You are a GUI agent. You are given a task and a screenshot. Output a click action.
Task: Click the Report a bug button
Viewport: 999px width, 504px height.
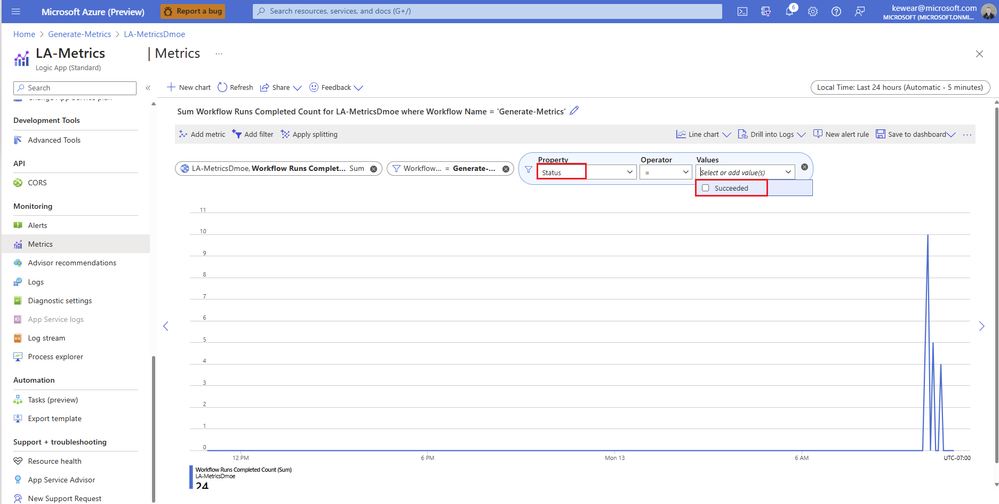(192, 11)
